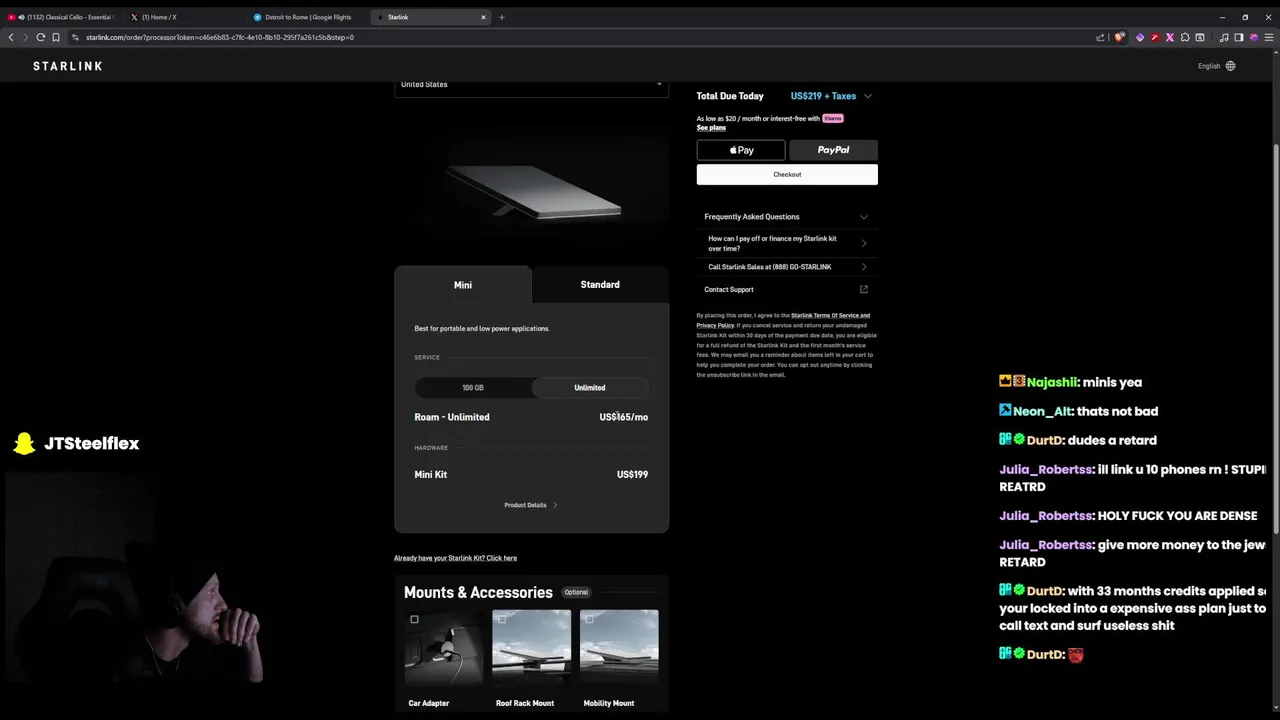Click the Roam - Unlimited plan text
The width and height of the screenshot is (1280, 720).
click(x=452, y=417)
